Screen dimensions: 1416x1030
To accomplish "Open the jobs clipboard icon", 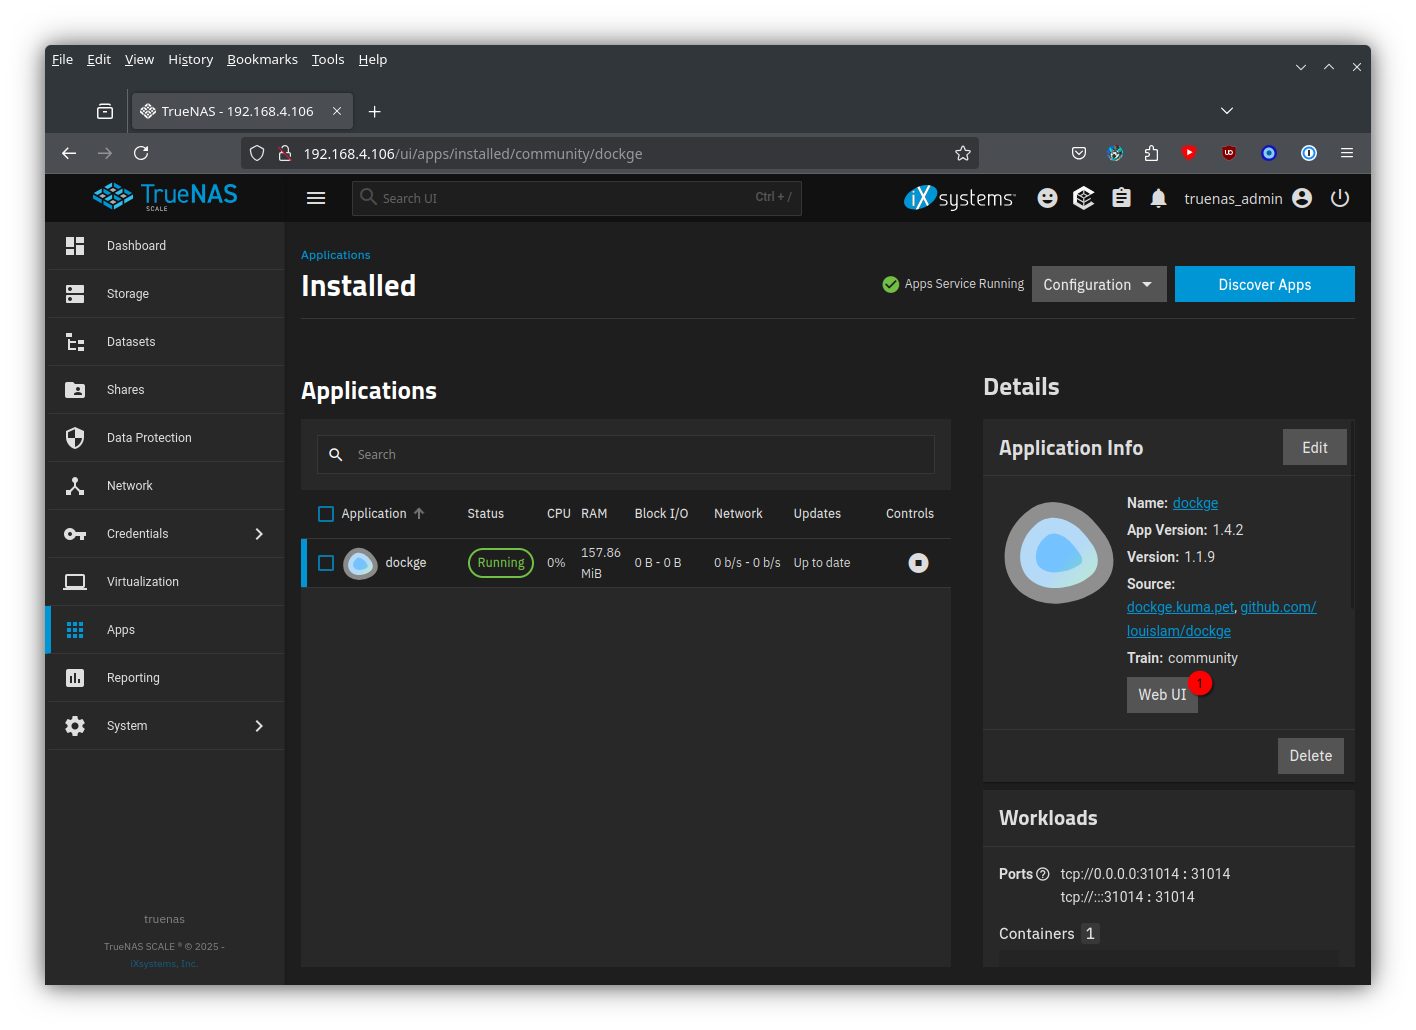I will 1121,198.
